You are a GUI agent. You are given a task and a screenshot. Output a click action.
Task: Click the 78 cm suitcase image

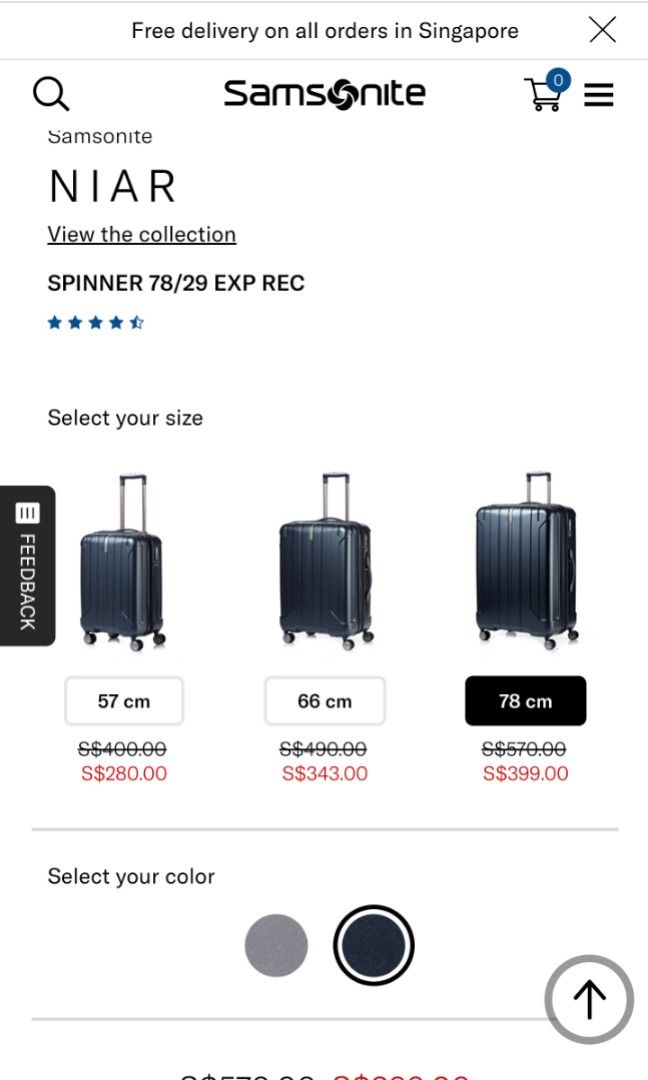coord(527,570)
